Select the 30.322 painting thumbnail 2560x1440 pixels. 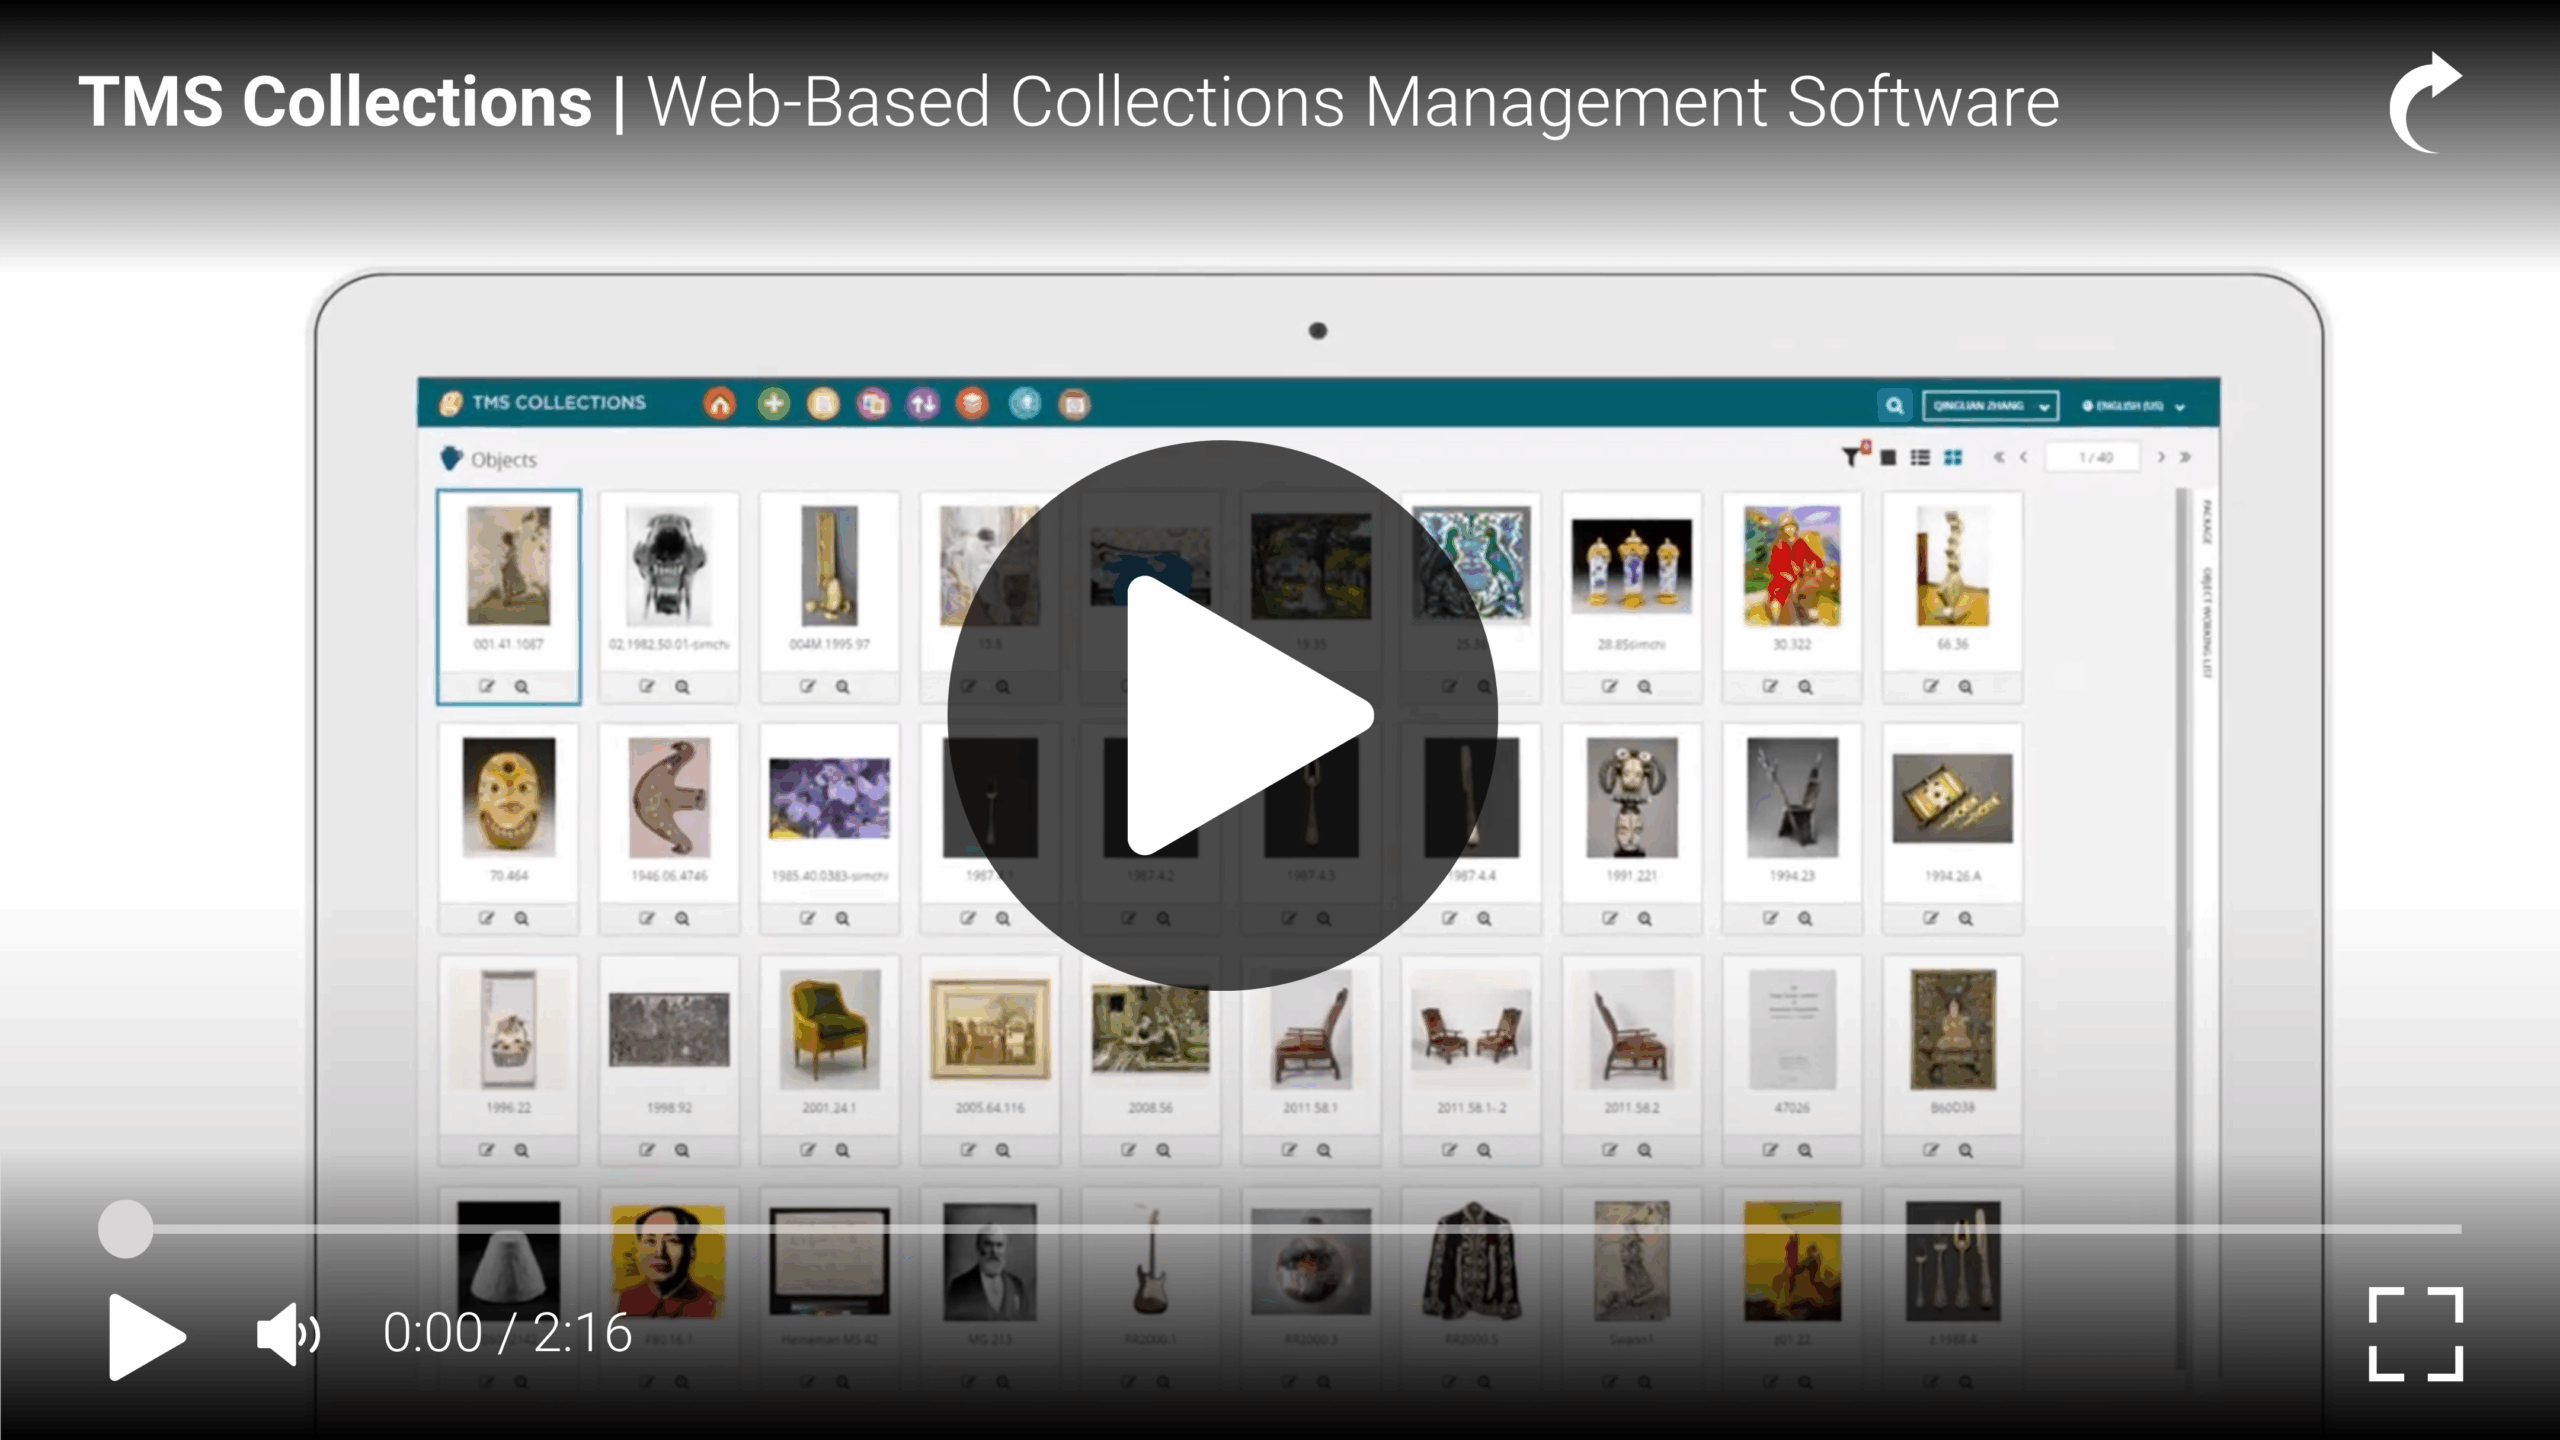point(1792,566)
